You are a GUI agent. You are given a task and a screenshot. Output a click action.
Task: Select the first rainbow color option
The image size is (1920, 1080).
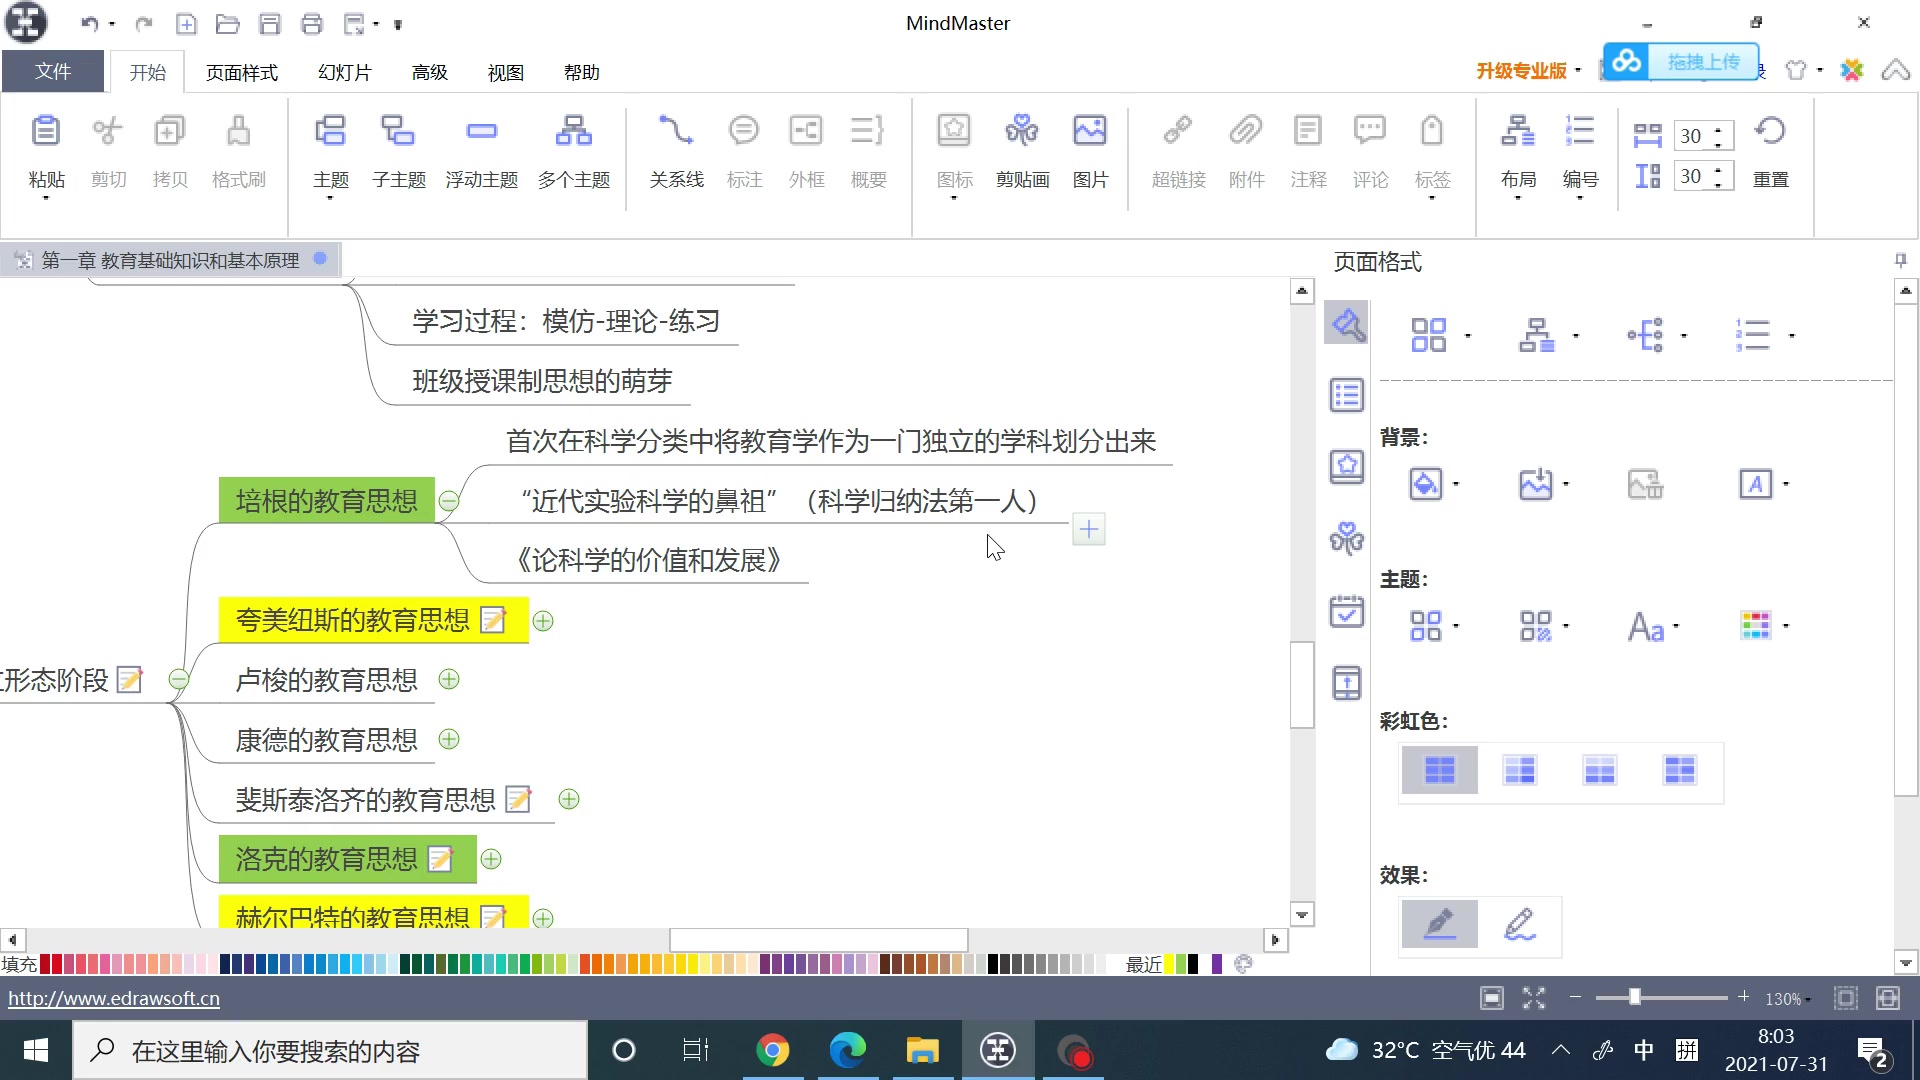tap(1439, 770)
